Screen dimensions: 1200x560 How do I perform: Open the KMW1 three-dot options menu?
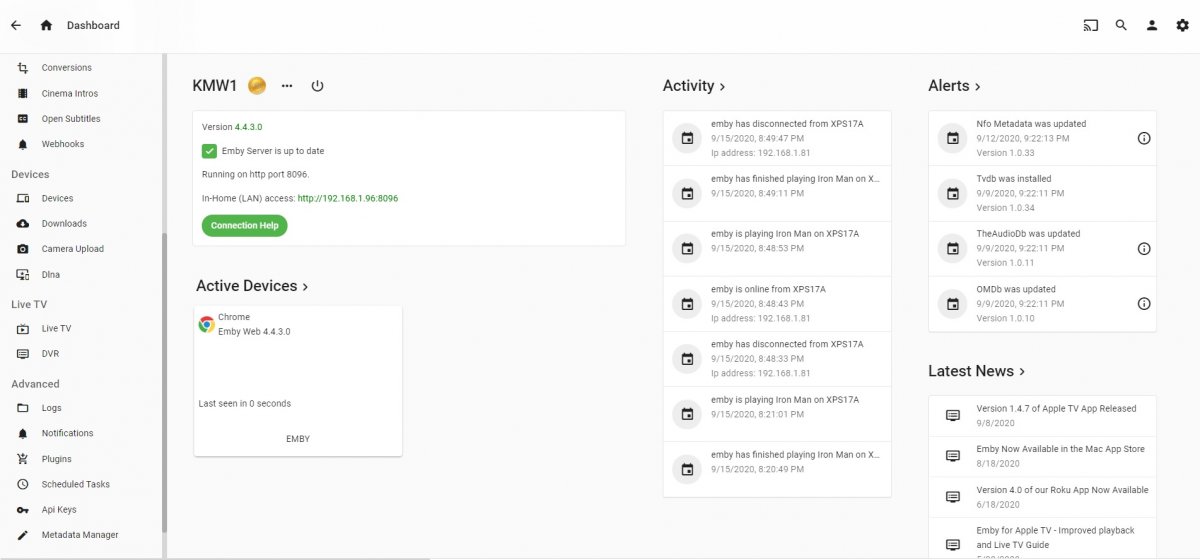[x=287, y=86]
